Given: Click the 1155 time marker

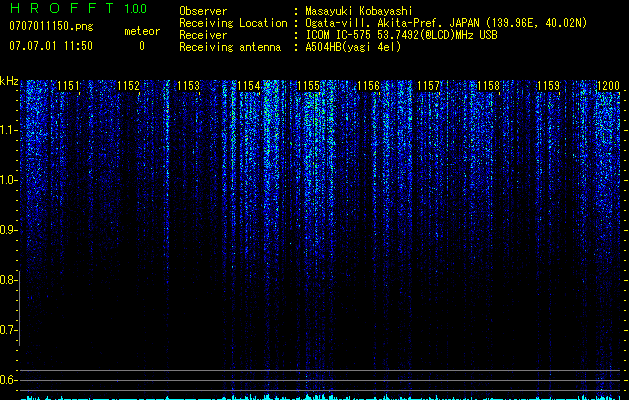Looking at the screenshot, I should (308, 86).
